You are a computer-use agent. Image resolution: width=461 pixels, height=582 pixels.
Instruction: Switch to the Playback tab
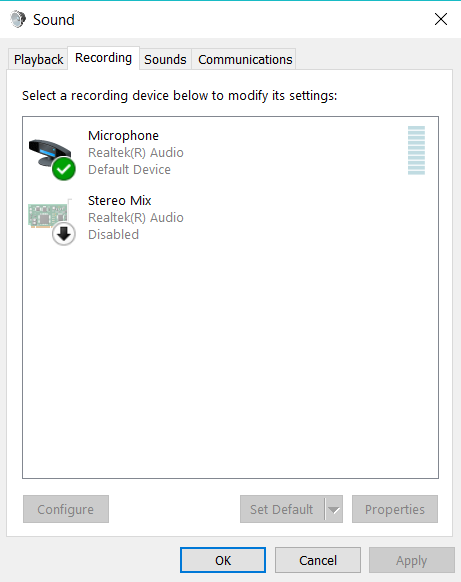[38, 59]
